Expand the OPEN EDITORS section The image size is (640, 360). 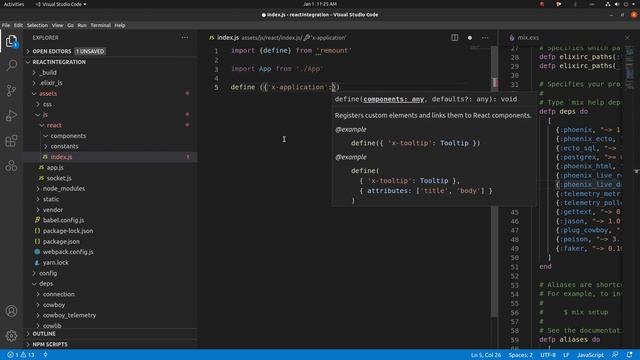(x=51, y=51)
